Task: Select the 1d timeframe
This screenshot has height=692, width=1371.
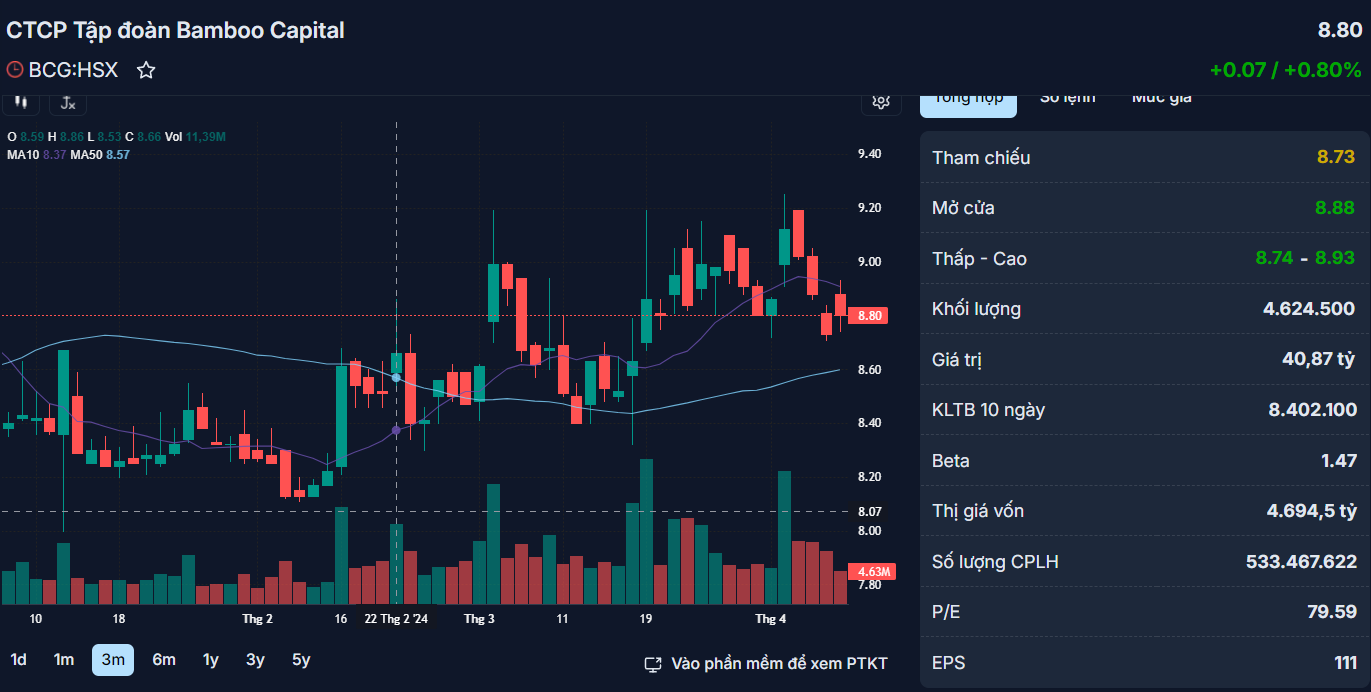Action: coord(18,660)
